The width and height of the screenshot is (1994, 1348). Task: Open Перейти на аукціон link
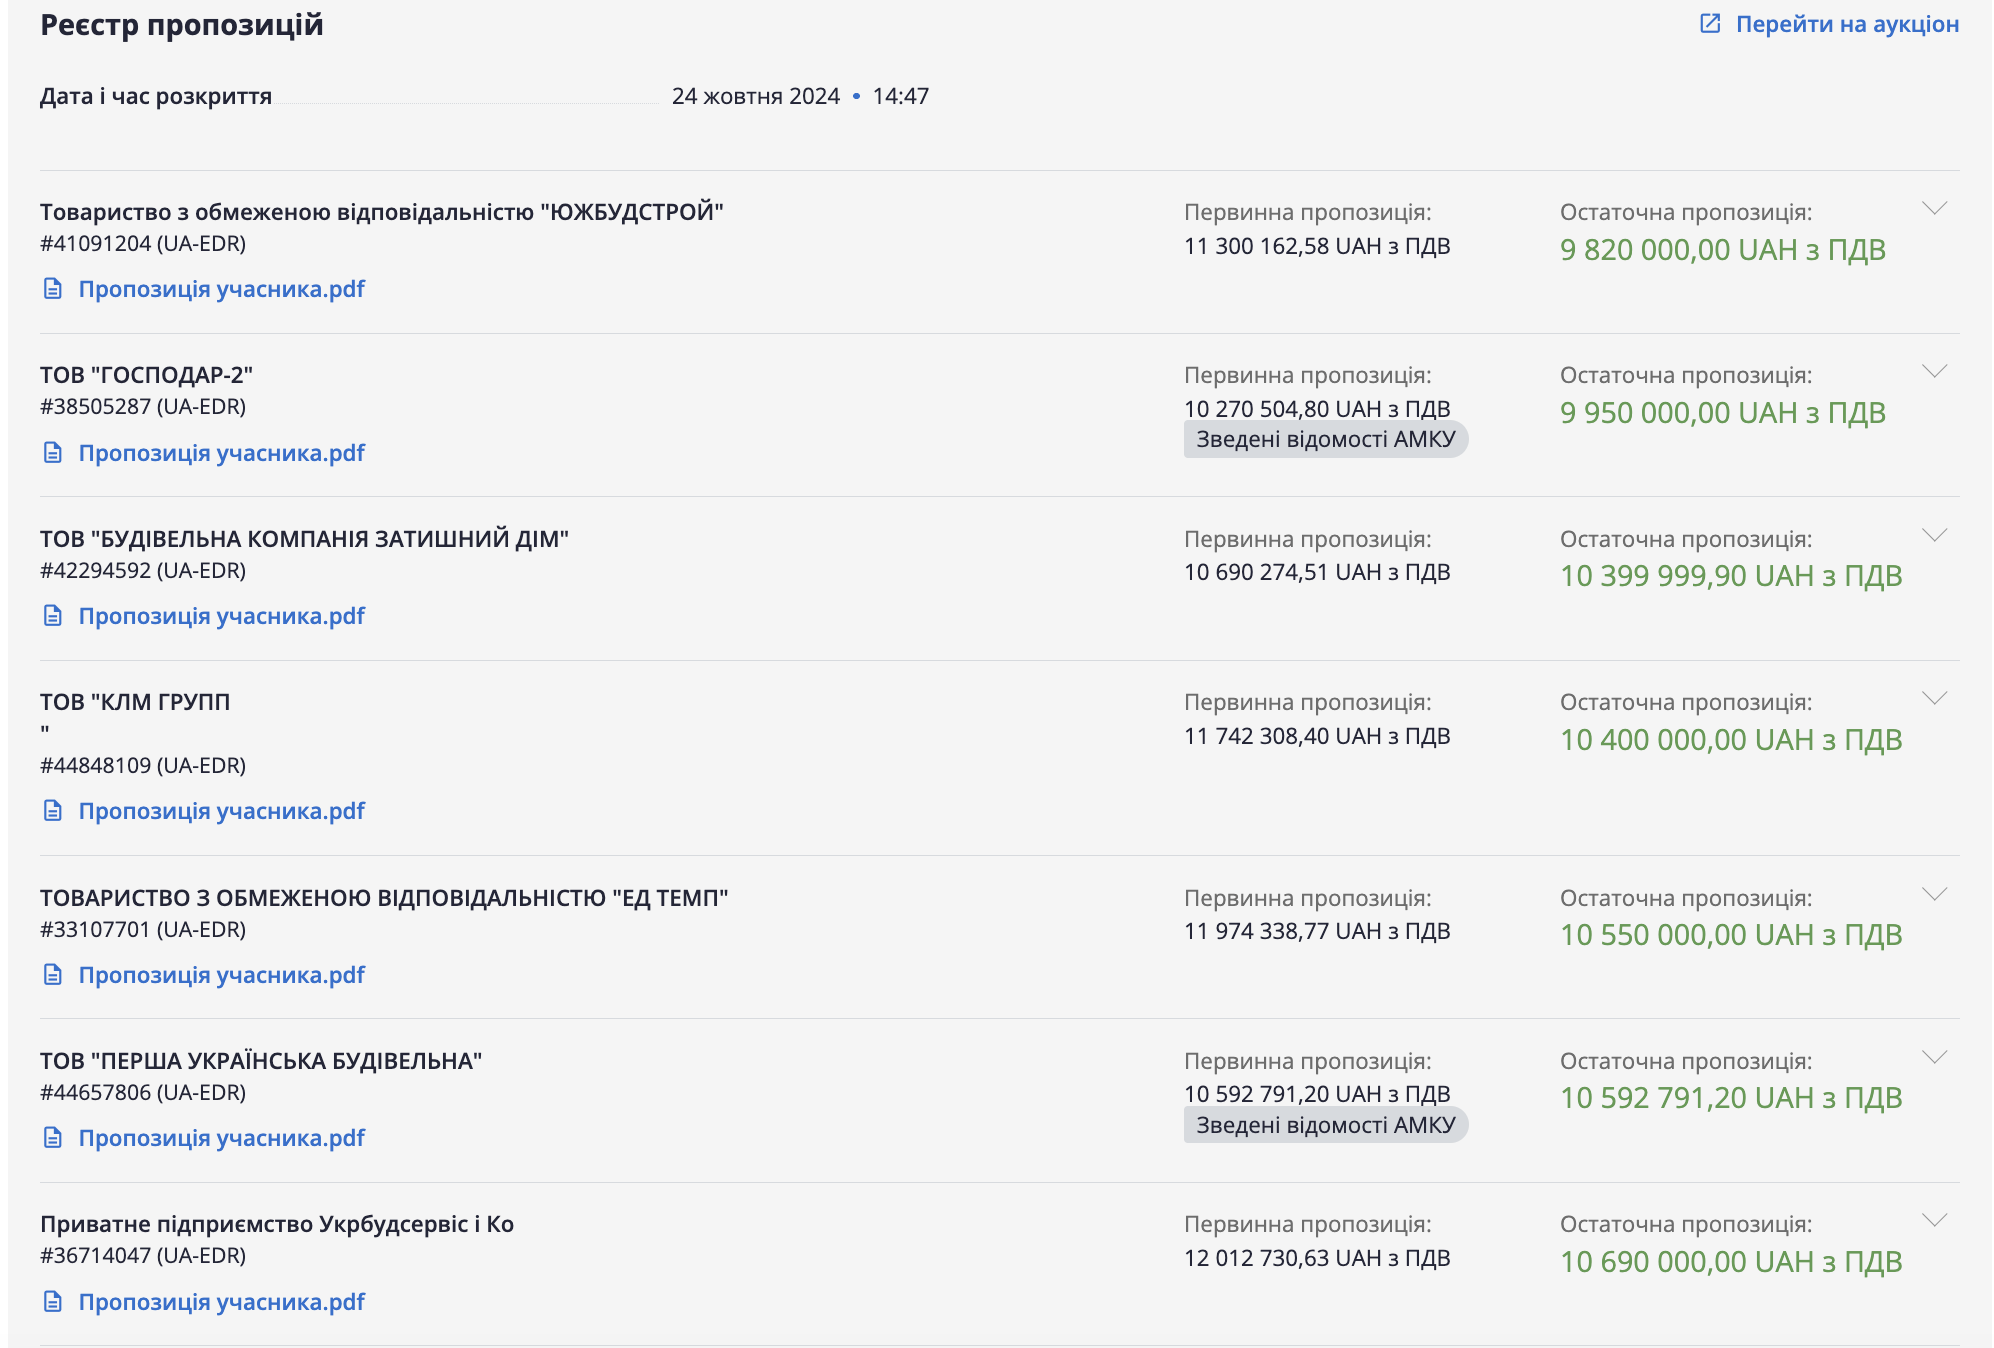pos(1846,24)
